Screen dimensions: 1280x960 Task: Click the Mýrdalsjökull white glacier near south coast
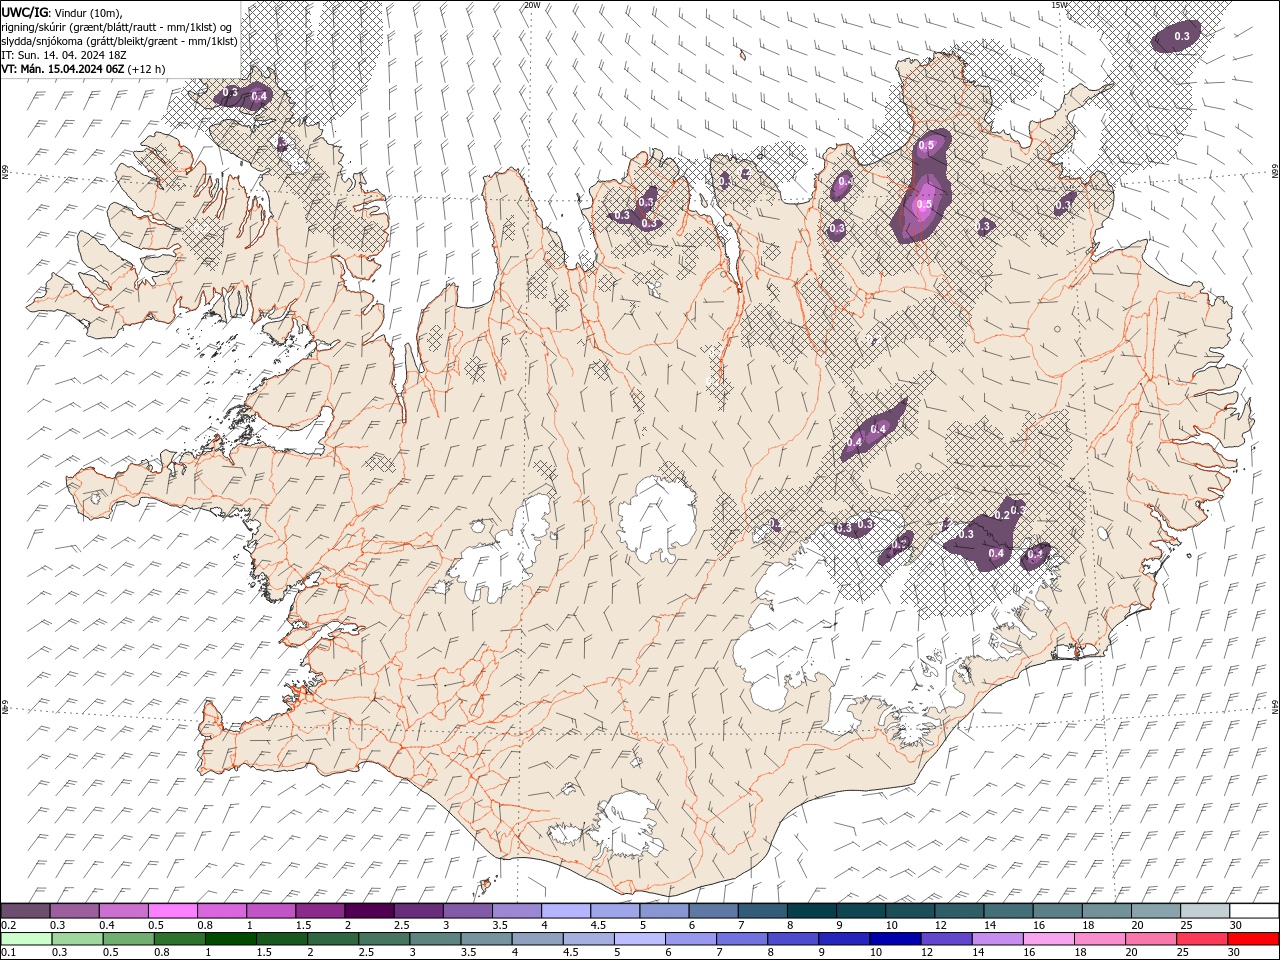point(625,825)
